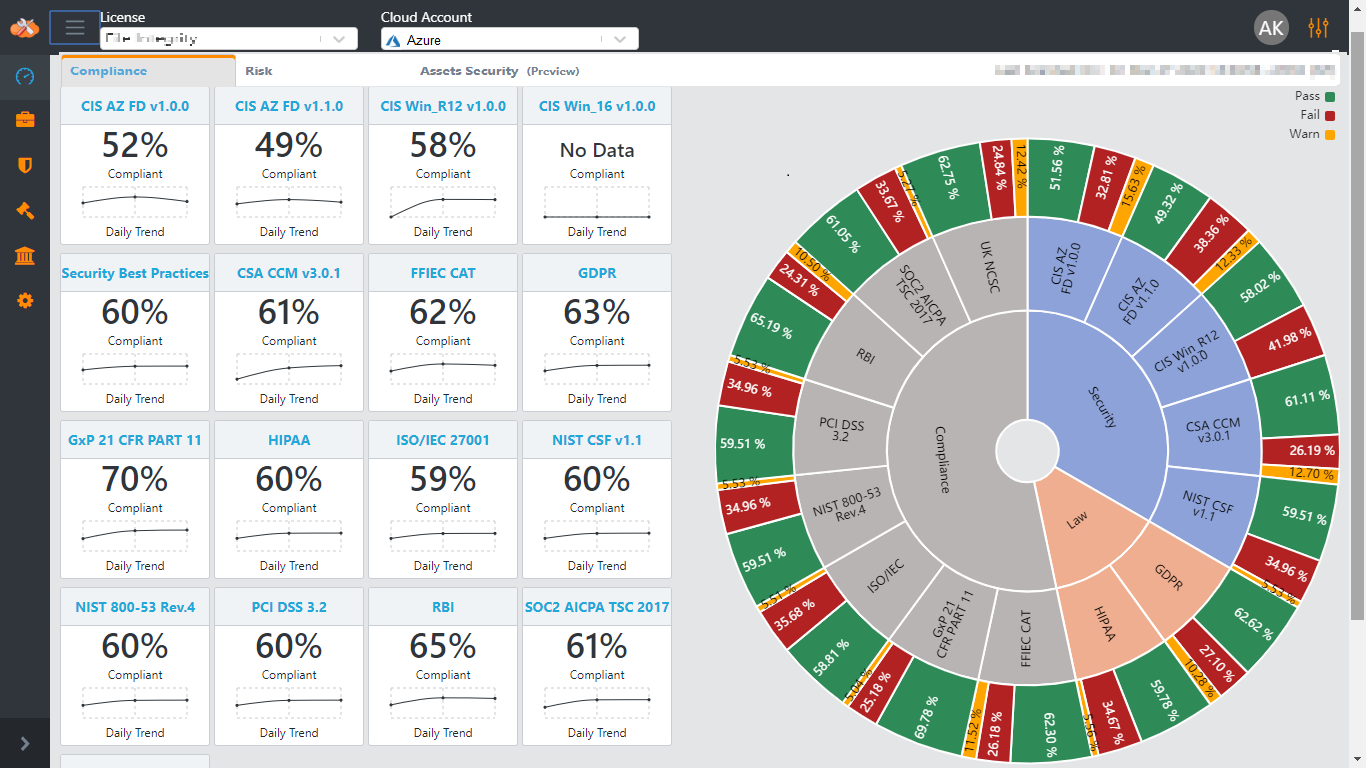Select the Compliance segment in sunburst chart

(x=940, y=460)
